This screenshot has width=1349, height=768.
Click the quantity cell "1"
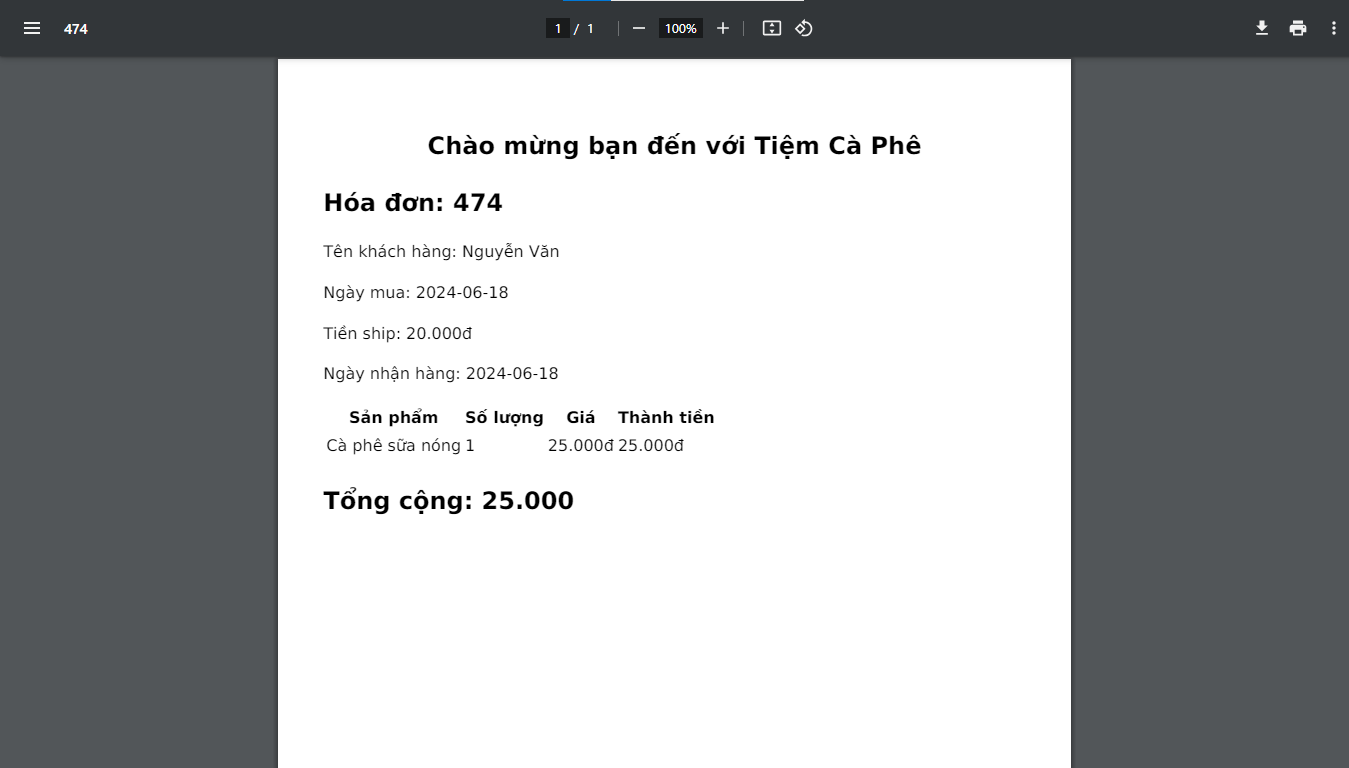coord(470,446)
